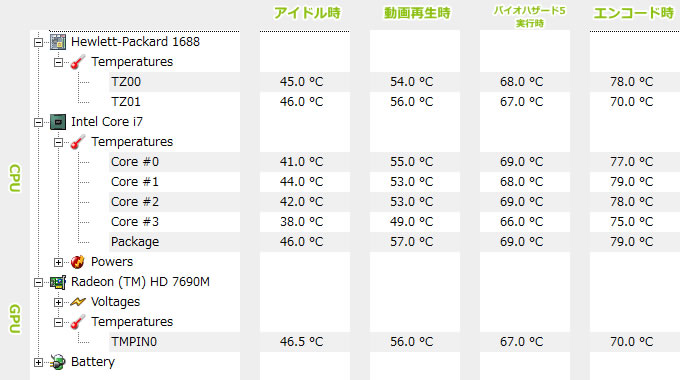This screenshot has width=680, height=380.
Task: Select the Core #0 row
Action: [x=174, y=162]
